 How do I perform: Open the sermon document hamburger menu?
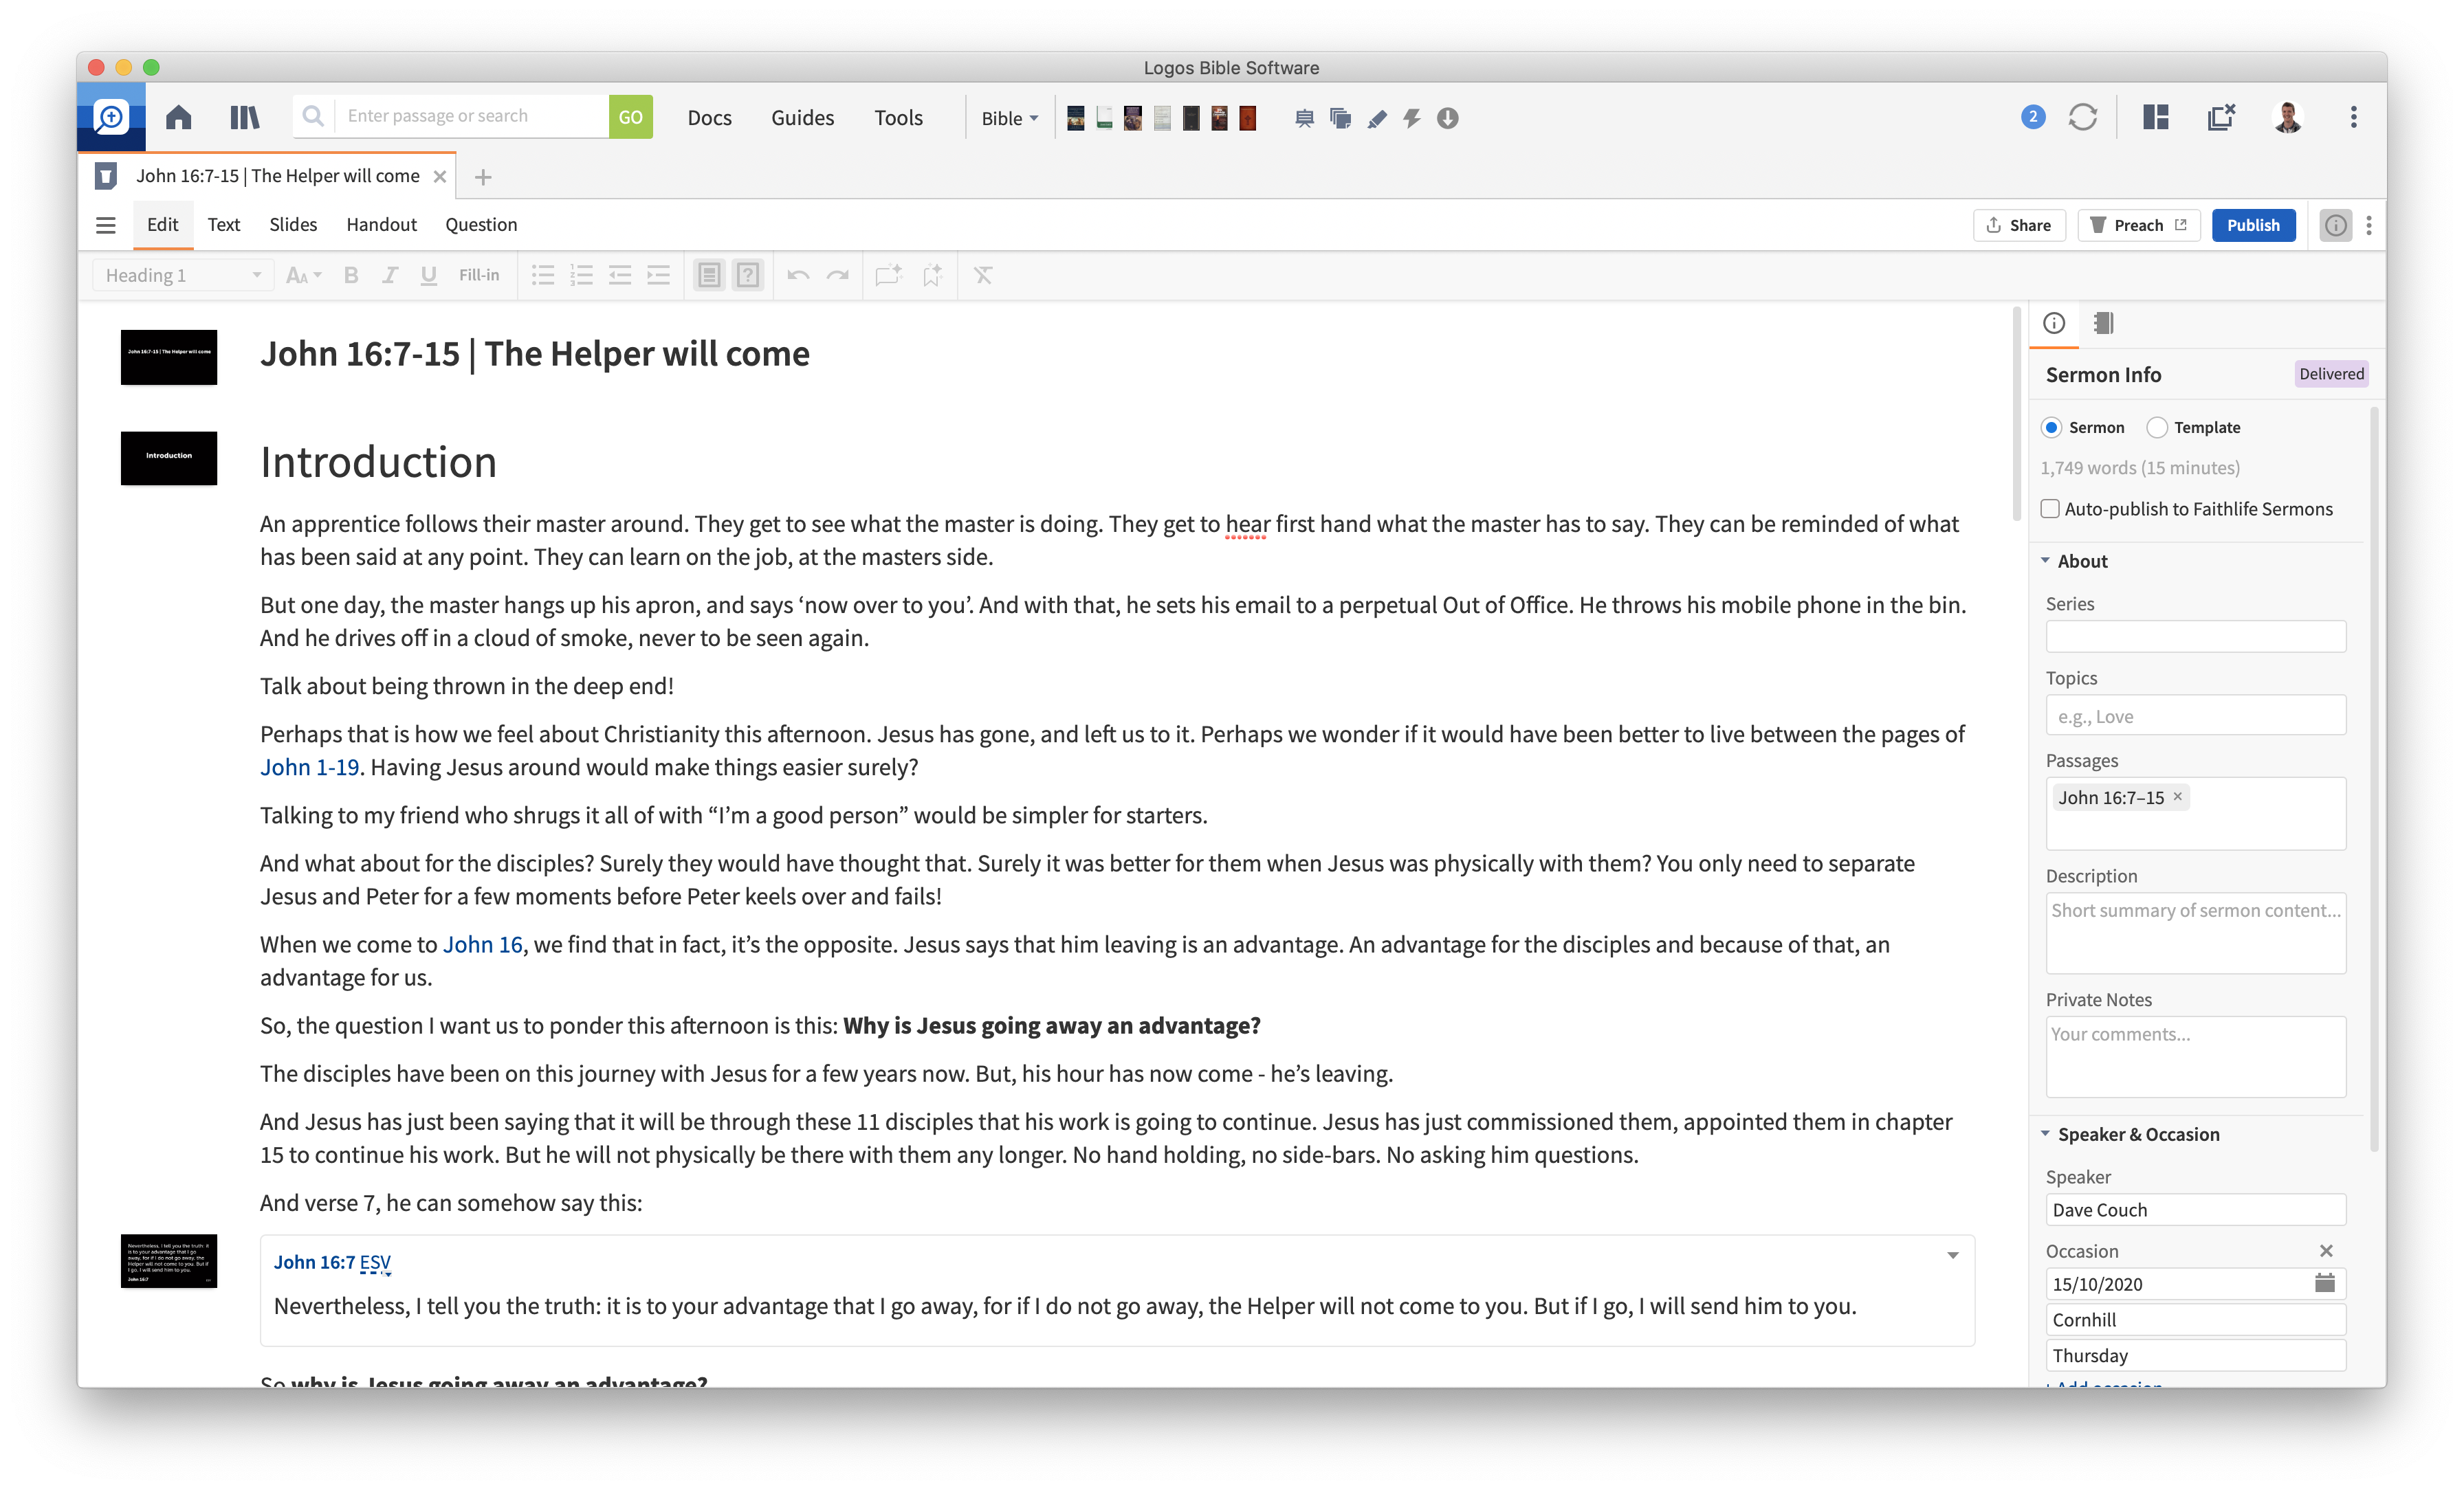tap(105, 225)
